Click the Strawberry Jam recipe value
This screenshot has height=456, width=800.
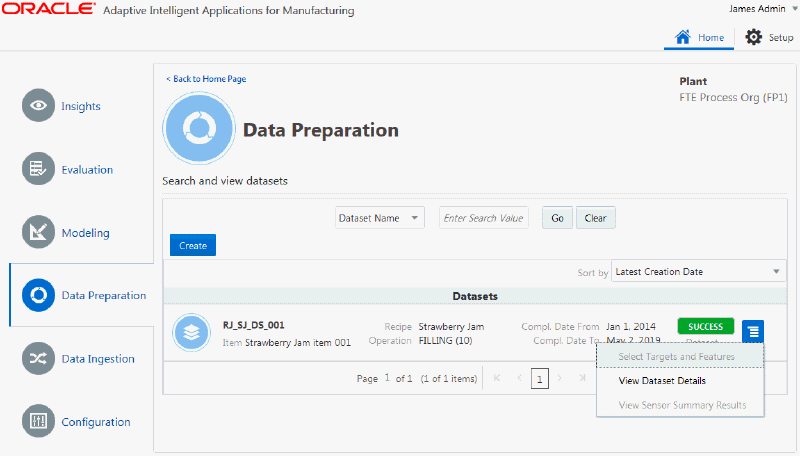click(x=451, y=326)
